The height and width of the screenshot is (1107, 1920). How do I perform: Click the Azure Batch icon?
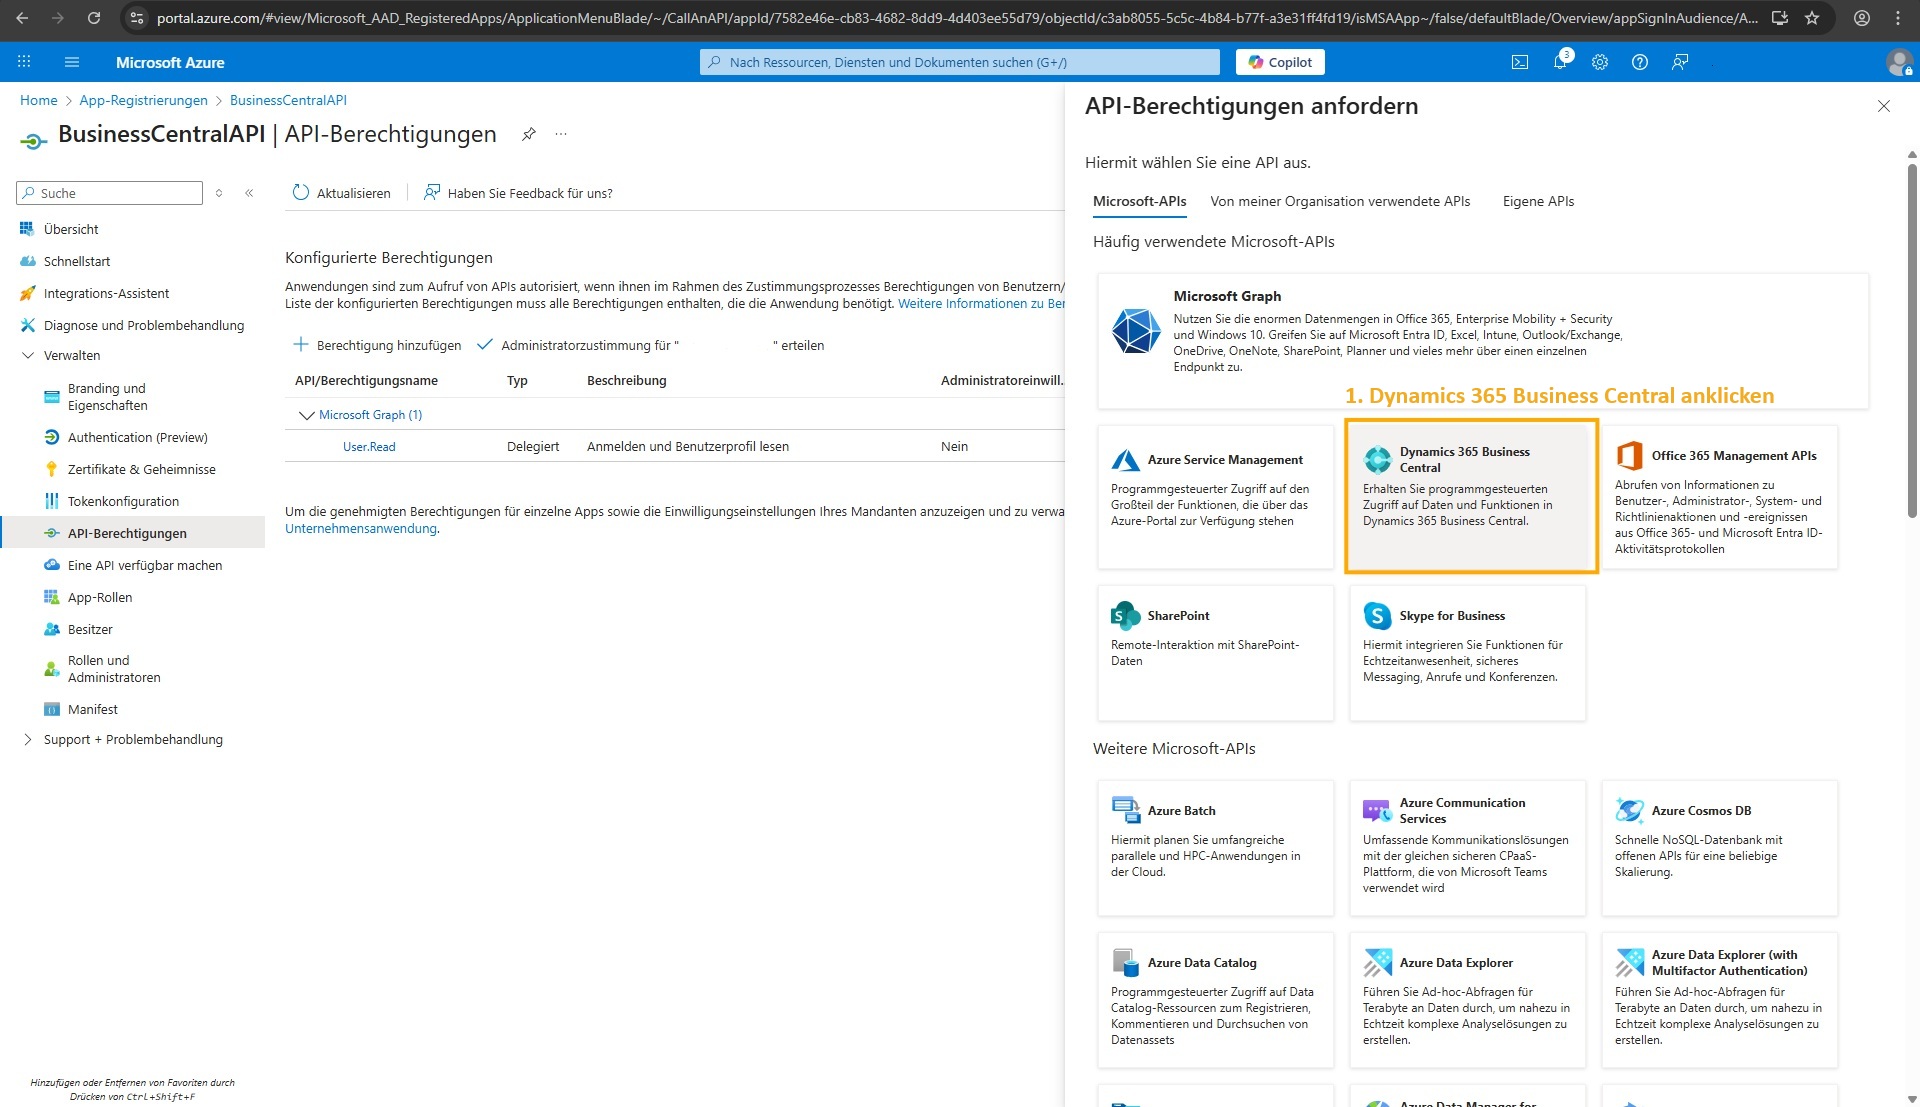click(x=1126, y=810)
